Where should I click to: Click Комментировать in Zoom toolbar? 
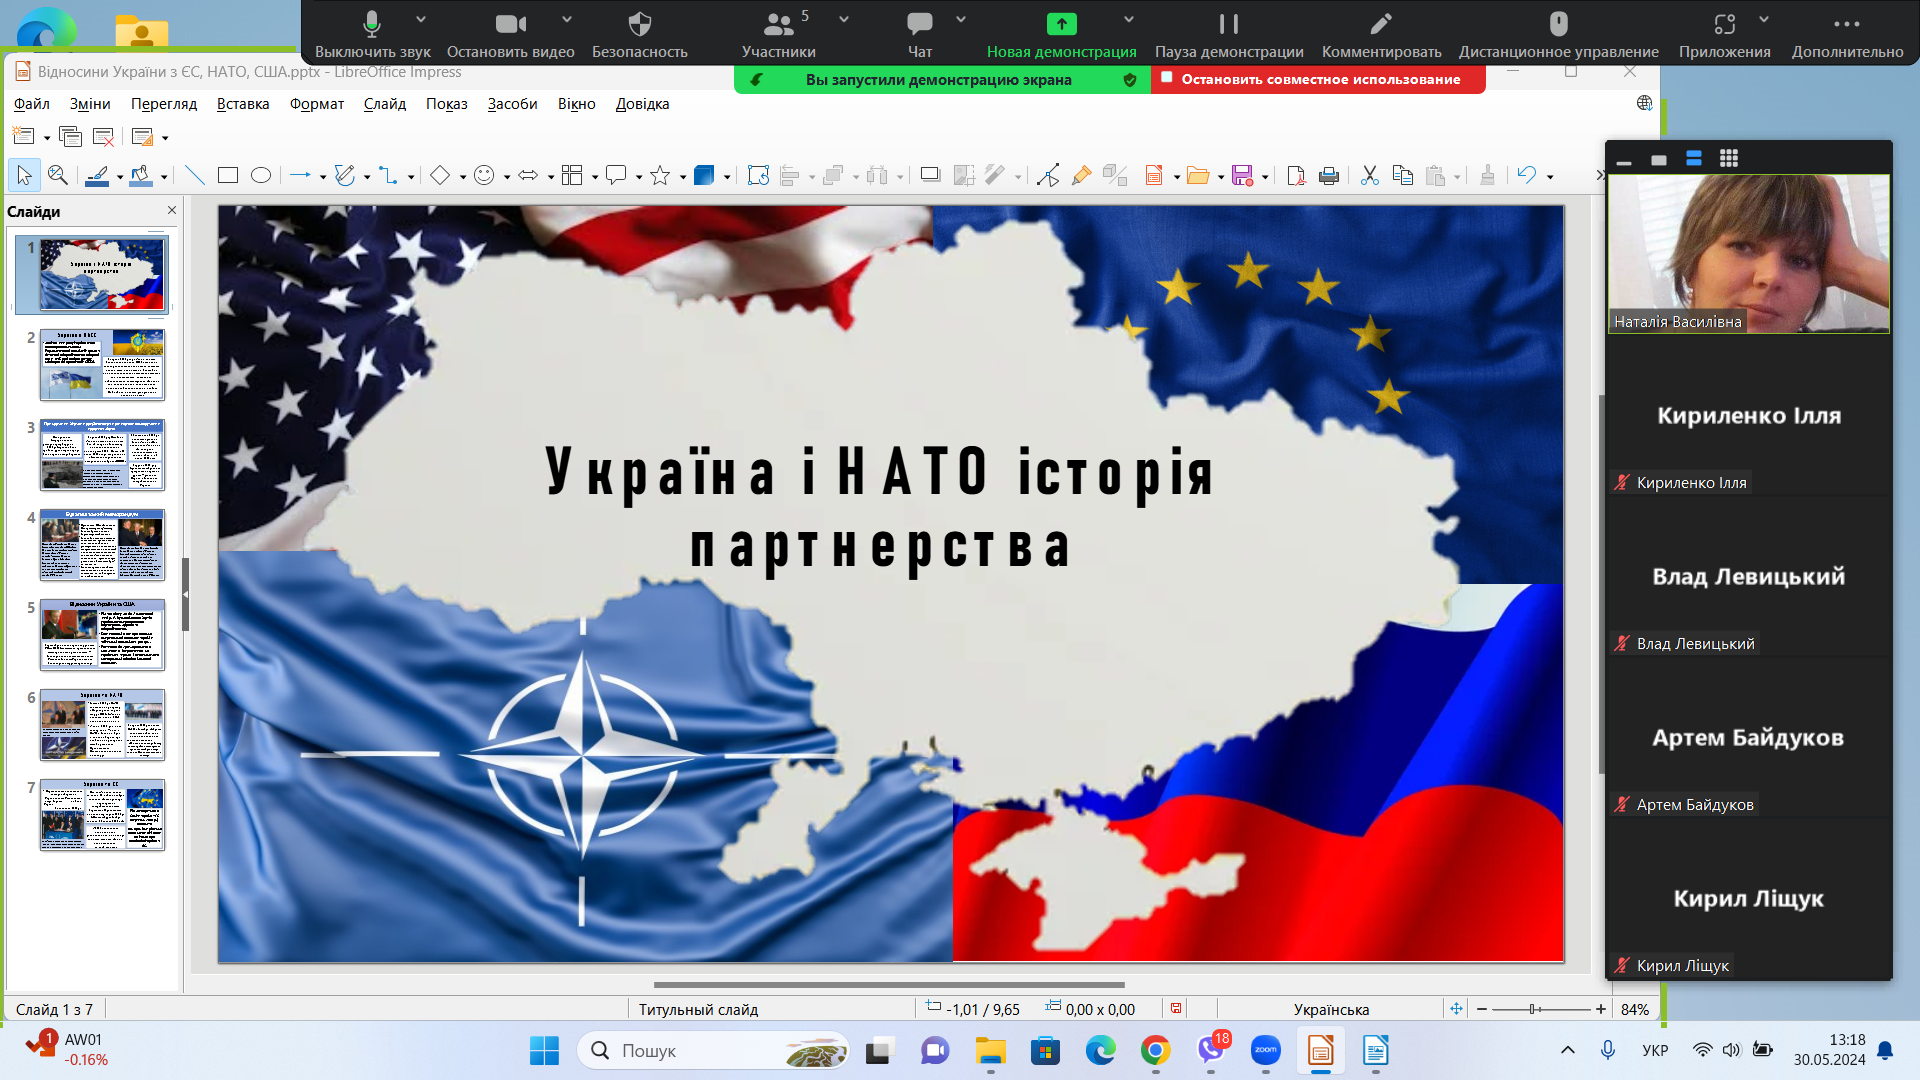(1381, 35)
